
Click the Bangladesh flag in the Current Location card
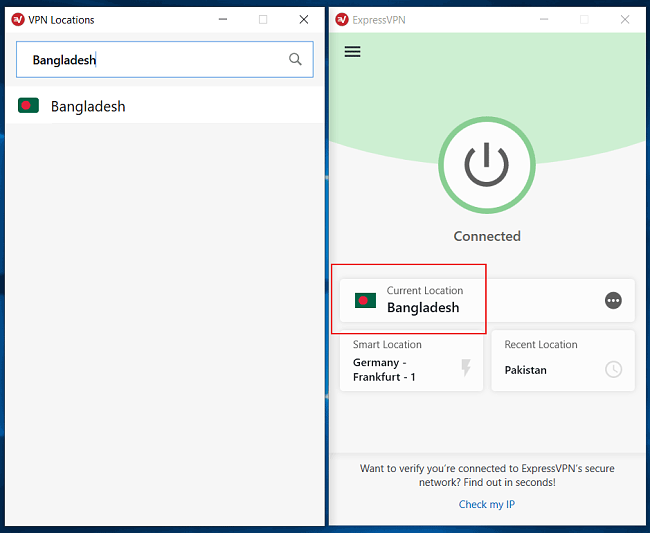pyautogui.click(x=365, y=300)
